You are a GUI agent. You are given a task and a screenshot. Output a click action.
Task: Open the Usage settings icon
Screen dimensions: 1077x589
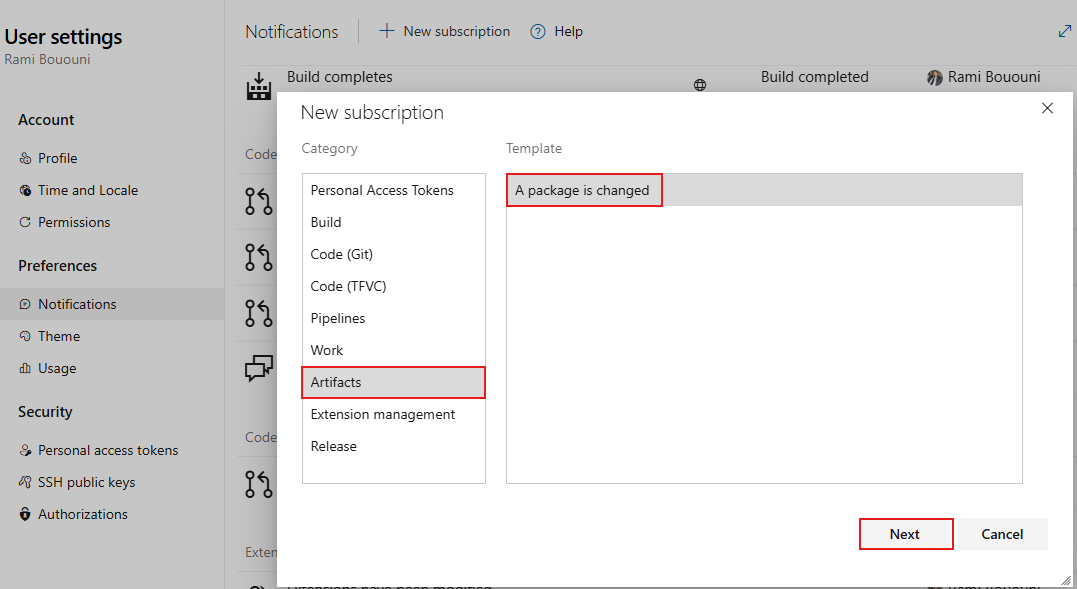click(25, 367)
